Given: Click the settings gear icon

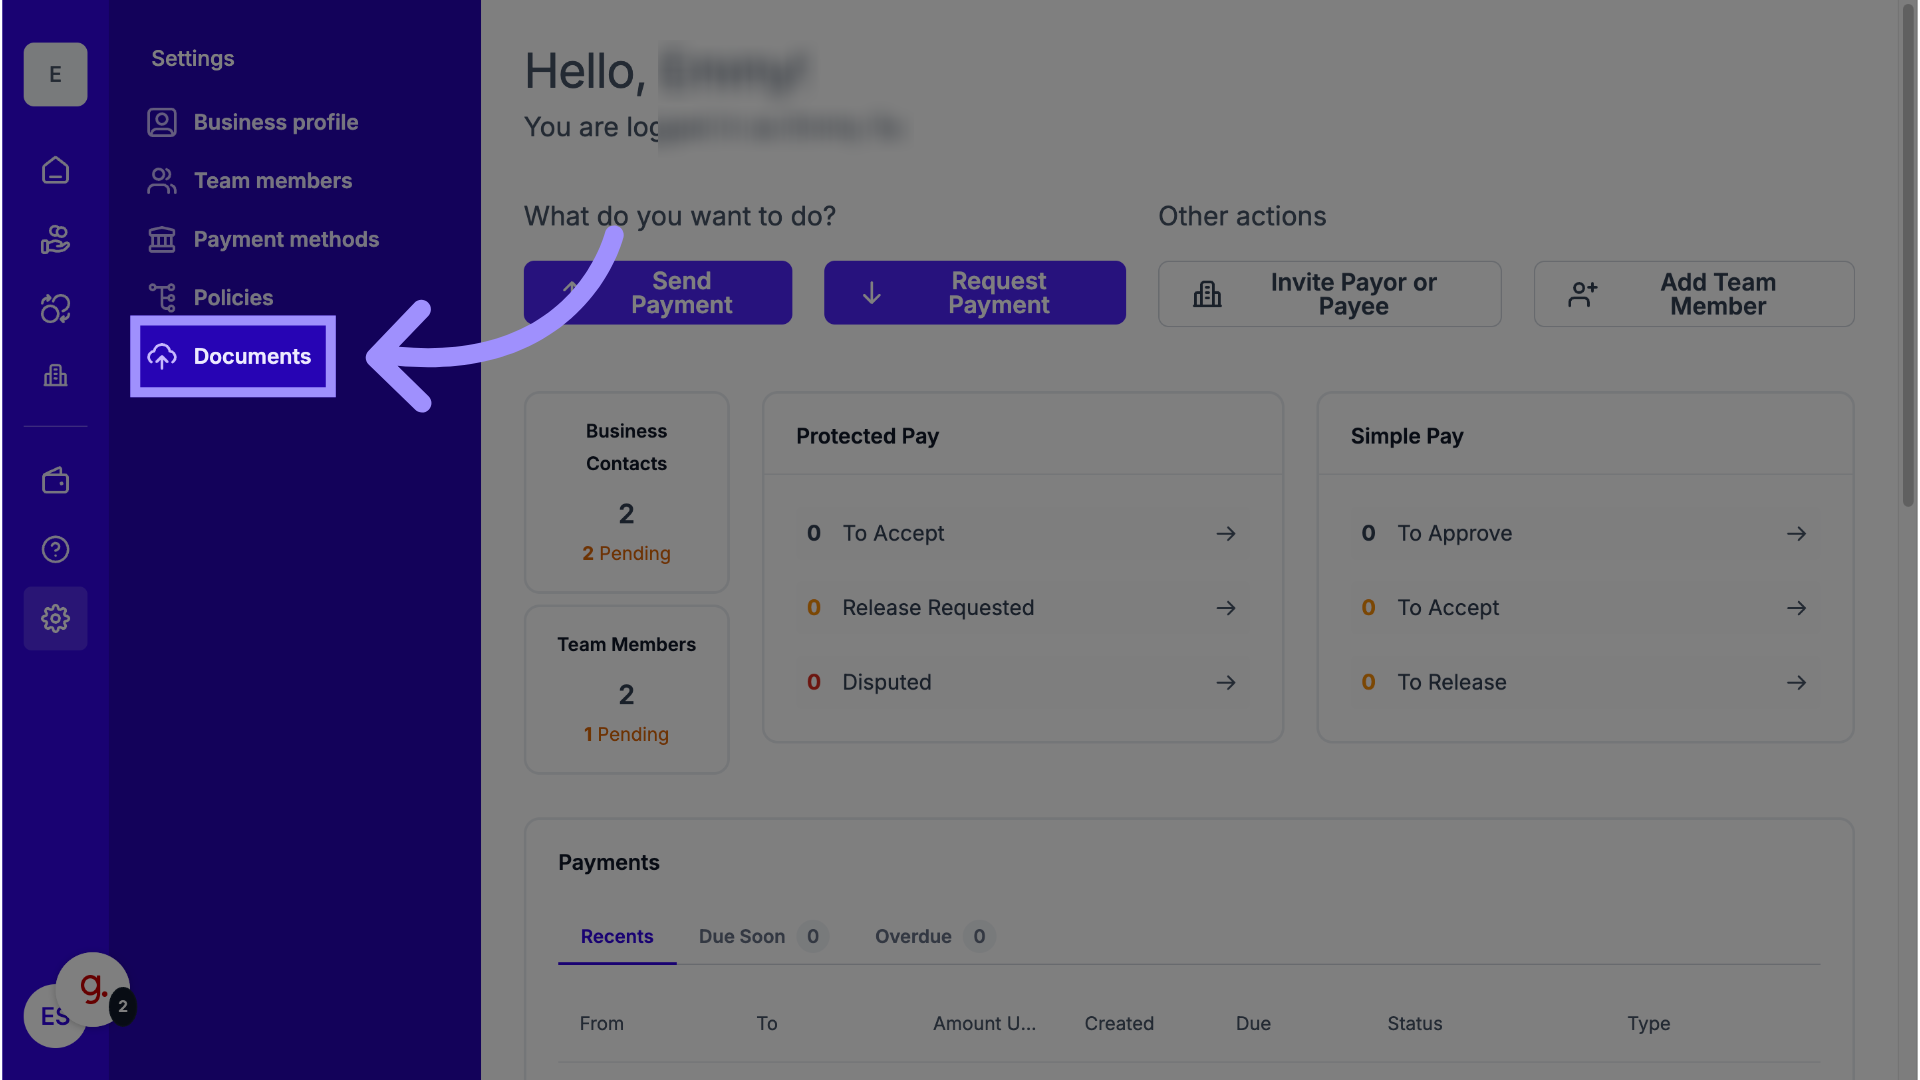Looking at the screenshot, I should coord(55,619).
